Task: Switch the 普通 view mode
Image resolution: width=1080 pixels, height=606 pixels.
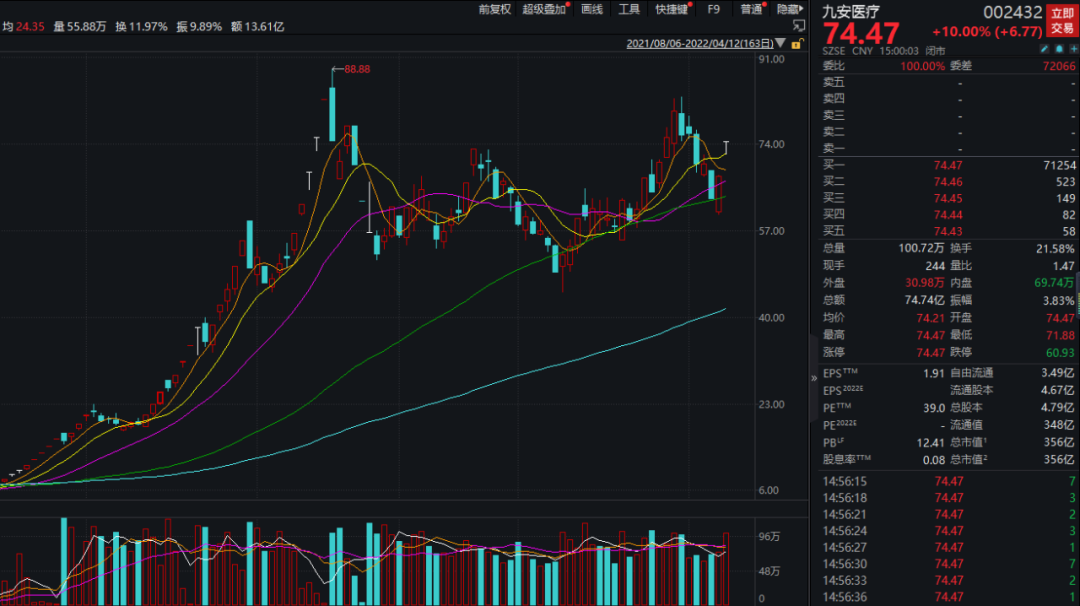Action: [750, 9]
